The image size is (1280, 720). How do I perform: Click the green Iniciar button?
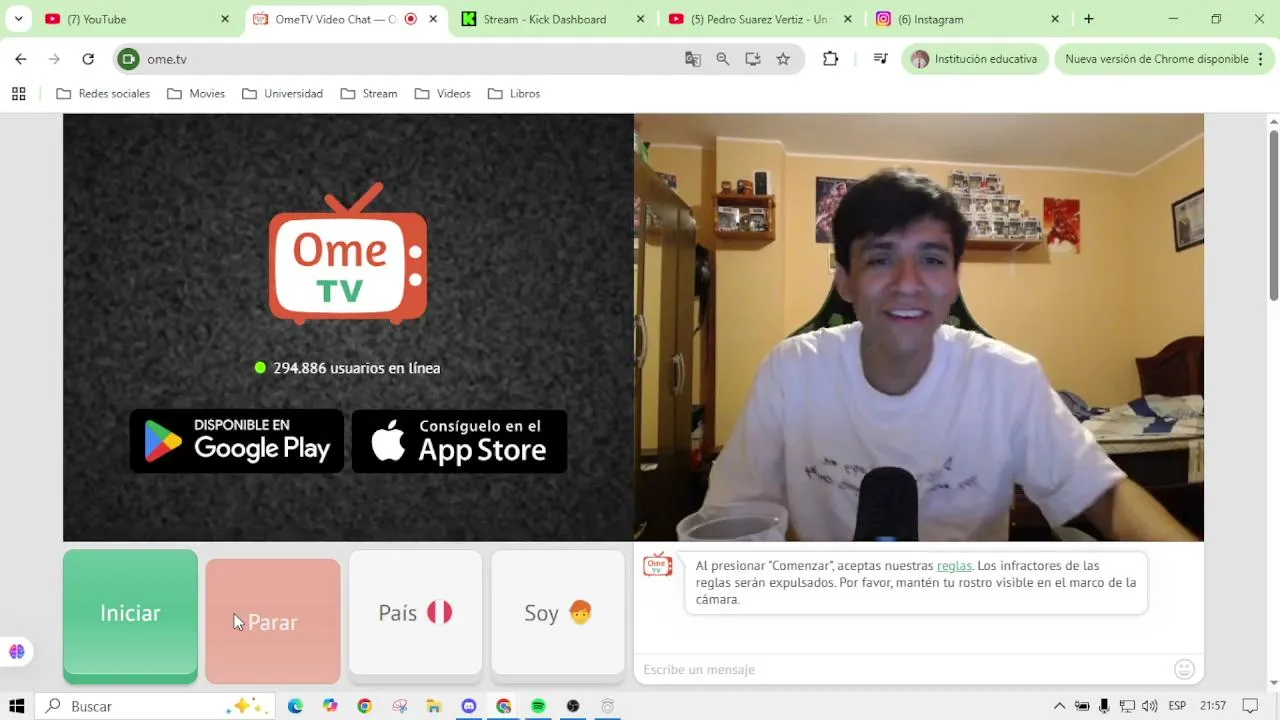pyautogui.click(x=130, y=615)
